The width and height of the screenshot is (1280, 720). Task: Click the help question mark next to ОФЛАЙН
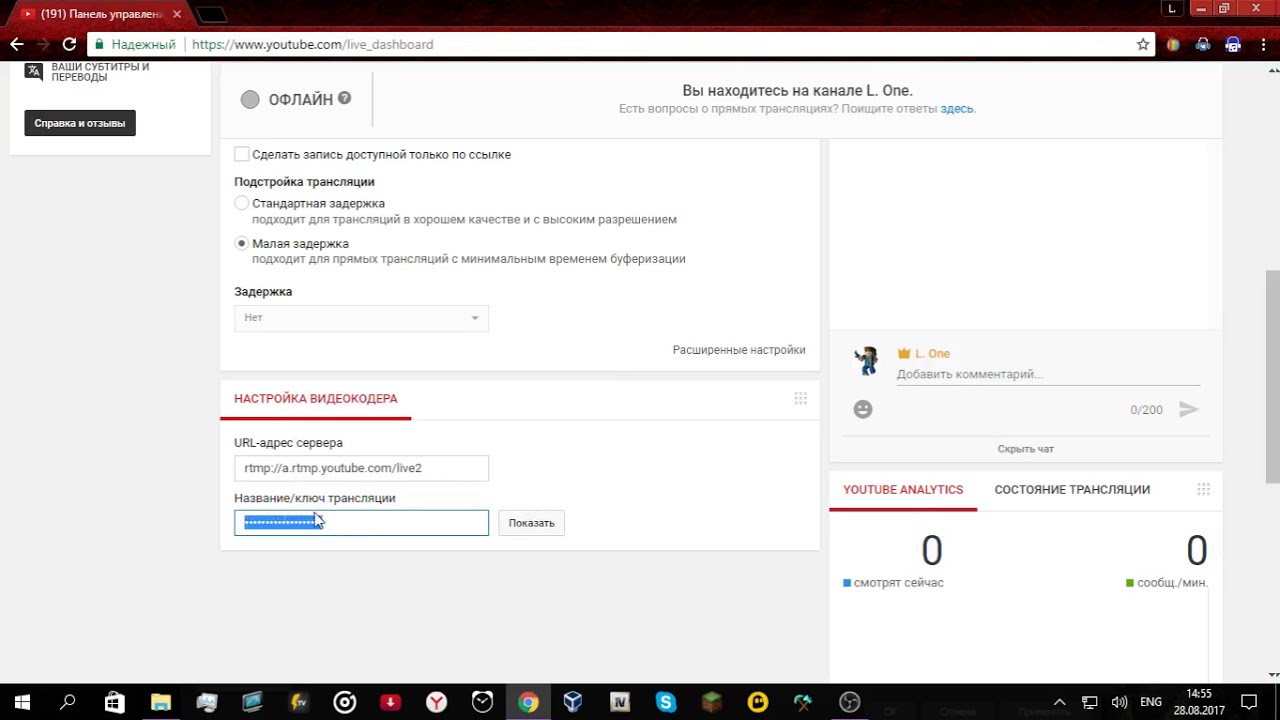pyautogui.click(x=344, y=98)
